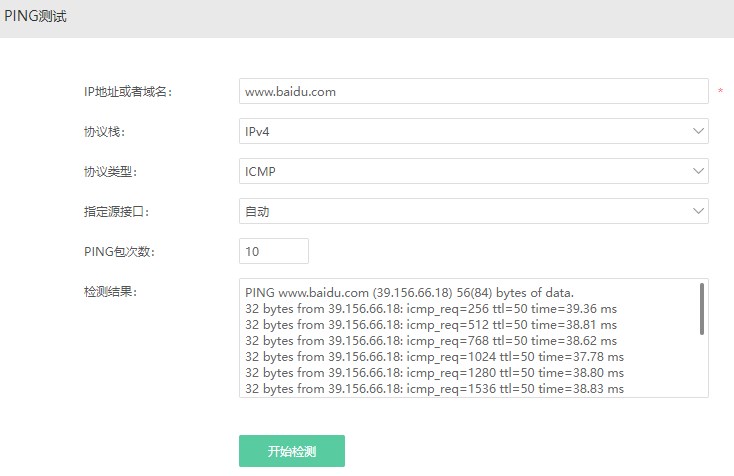Image resolution: width=734 pixels, height=476 pixels.
Task: Click the 指定源接口 label
Action: (117, 212)
